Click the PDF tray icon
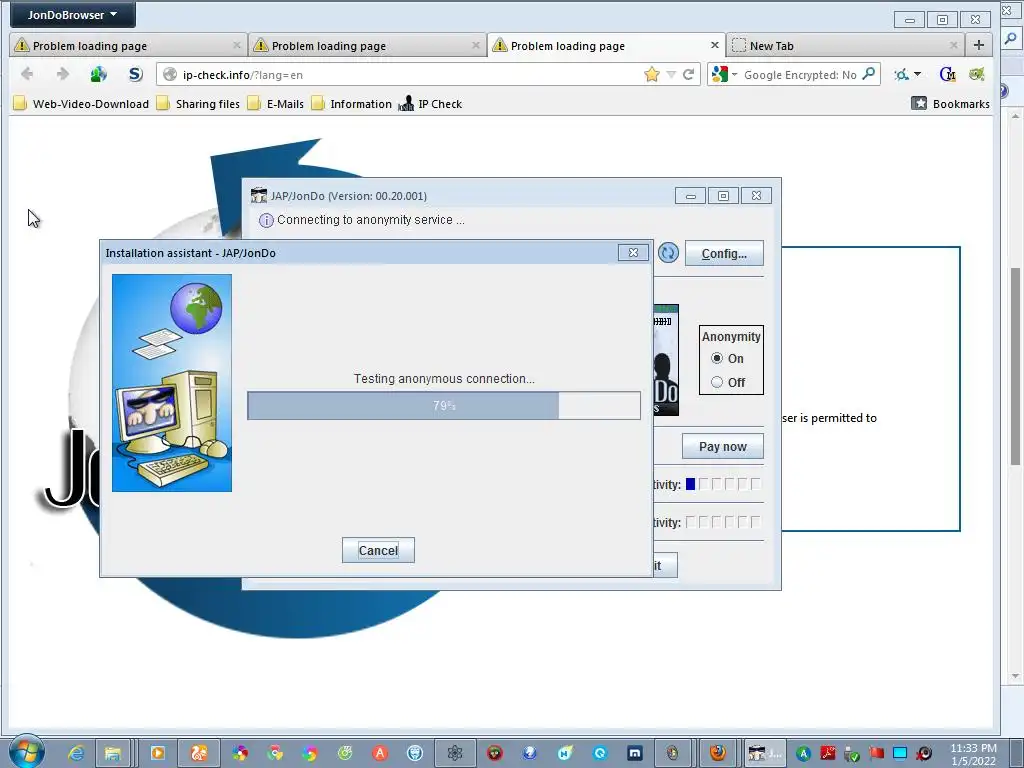This screenshot has height=768, width=1024. [828, 753]
